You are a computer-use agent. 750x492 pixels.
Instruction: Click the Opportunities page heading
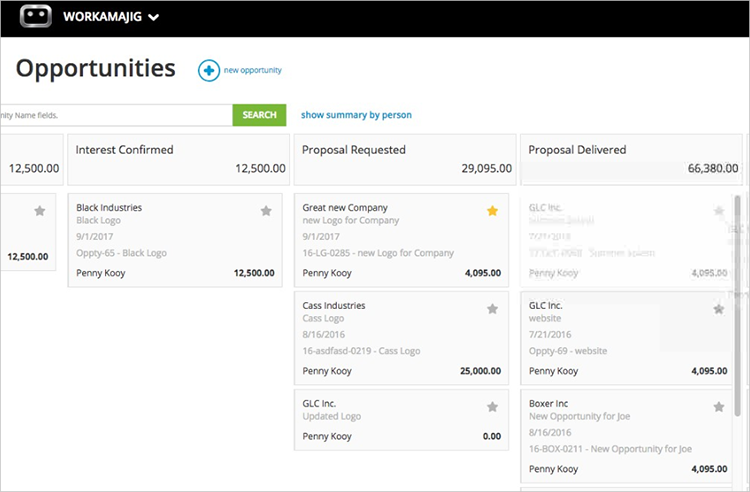(x=96, y=68)
